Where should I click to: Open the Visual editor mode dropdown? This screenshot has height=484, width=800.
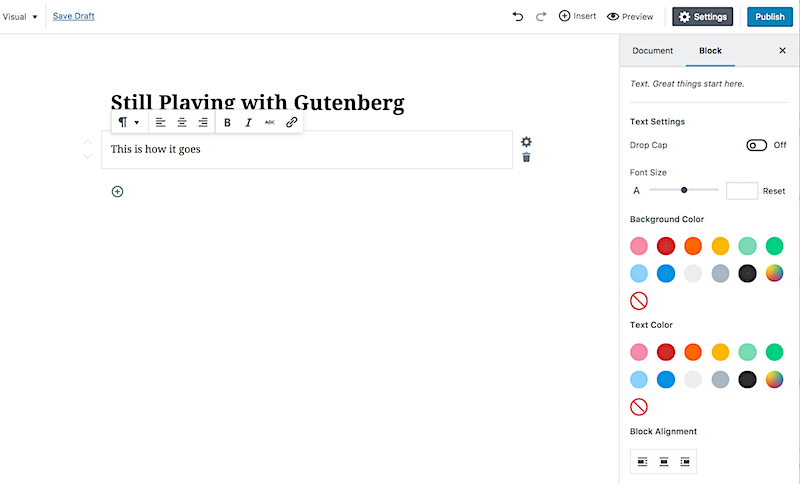20,17
